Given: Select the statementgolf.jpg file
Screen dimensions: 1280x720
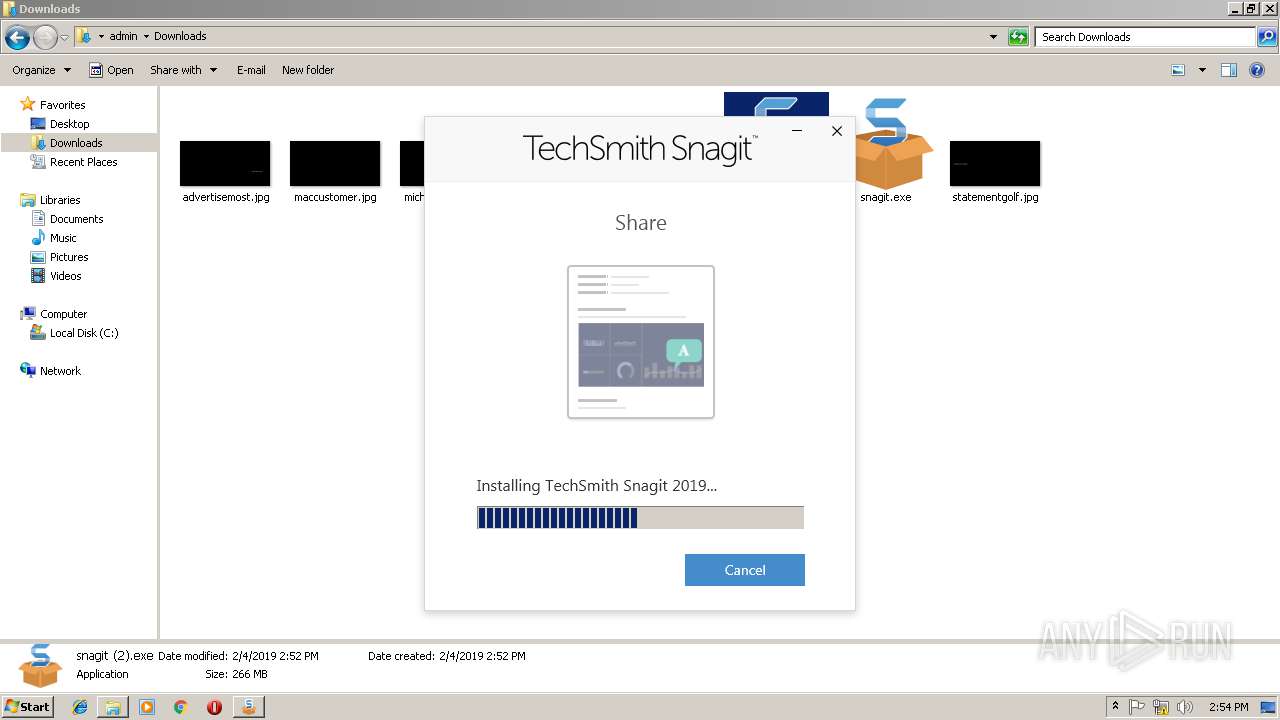Looking at the screenshot, I should point(995,172).
